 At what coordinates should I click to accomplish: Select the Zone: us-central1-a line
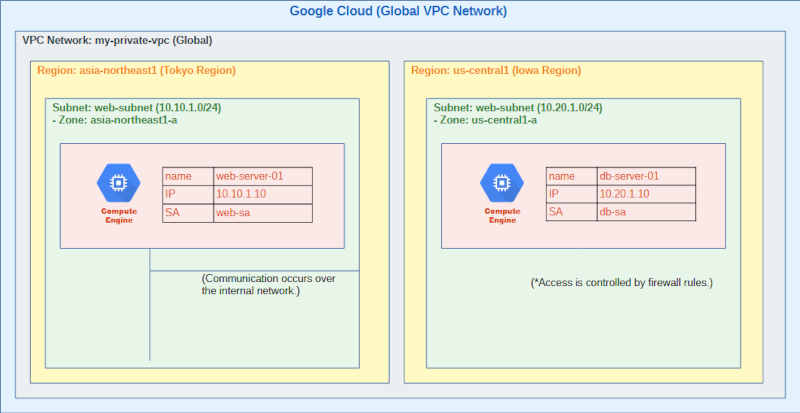tap(485, 120)
